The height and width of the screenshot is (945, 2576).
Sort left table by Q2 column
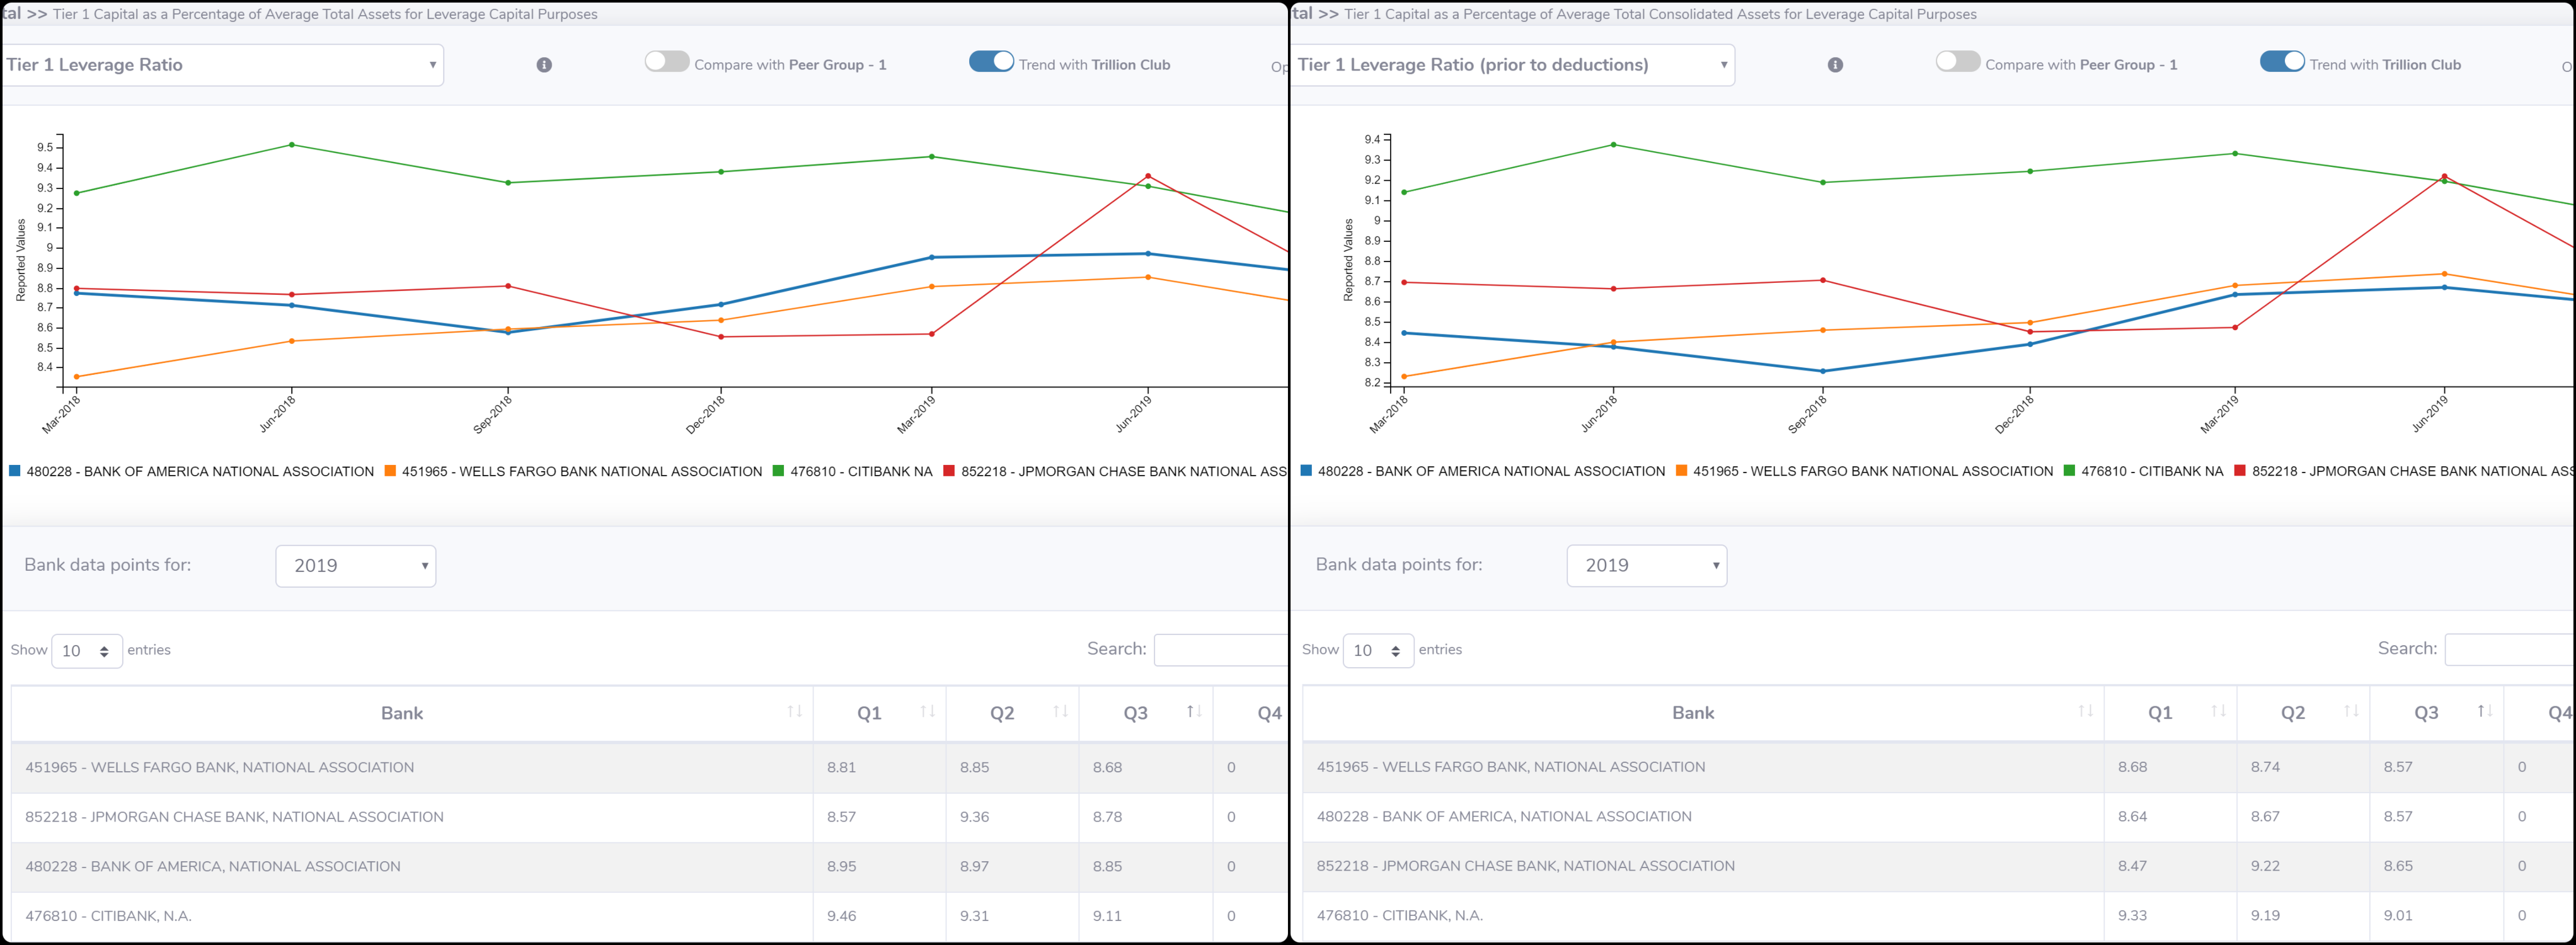click(1013, 714)
